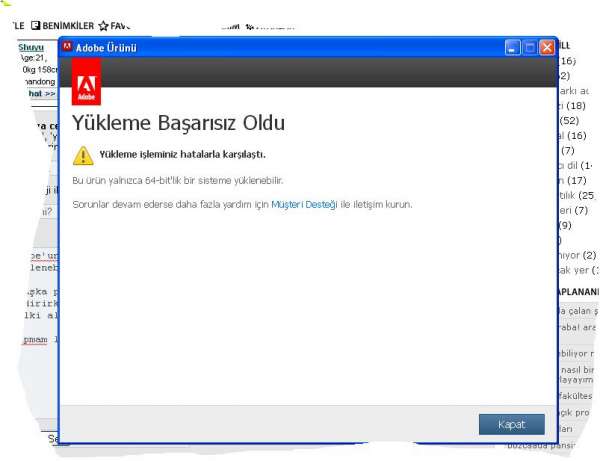Click the red Adobe logo
This screenshot has width=600, height=461.
(x=86, y=82)
